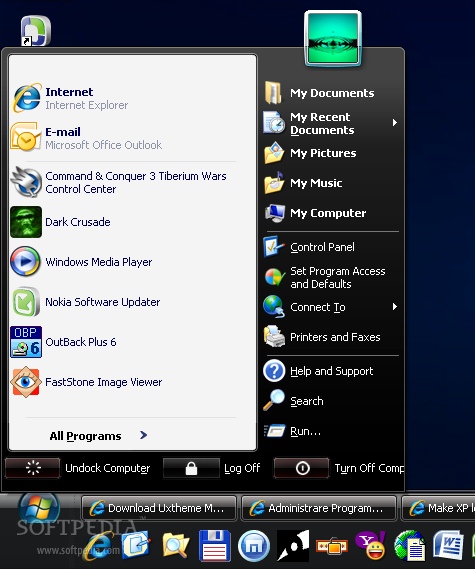Launch Dark Crusade game icon
The width and height of the screenshot is (475, 569).
[x=26, y=222]
